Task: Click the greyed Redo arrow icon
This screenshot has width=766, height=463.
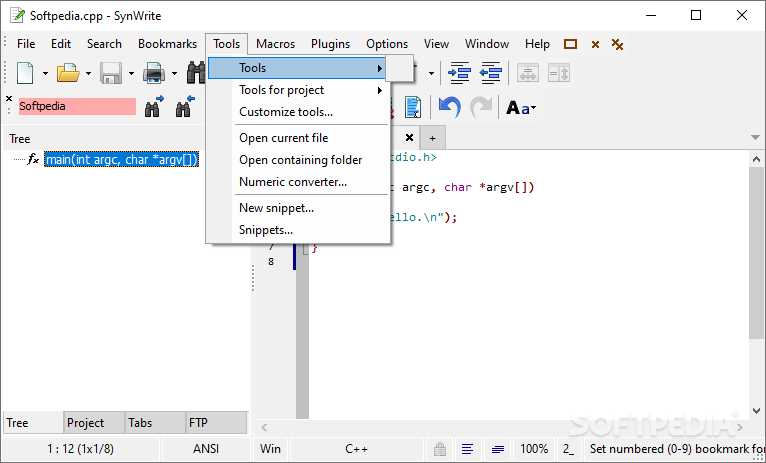Action: (481, 106)
